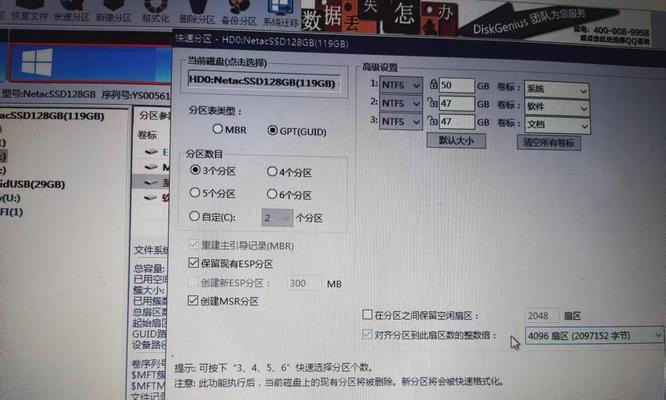
Task: Click partition 3 size field showing 47
Action: click(x=457, y=122)
